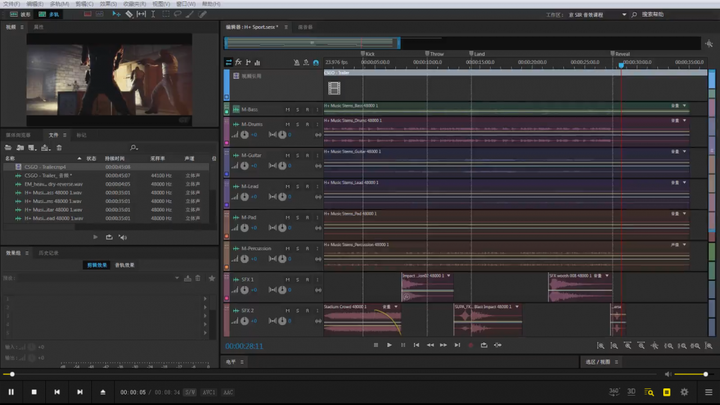Open dropdown on M-Bass clip

click(x=685, y=106)
